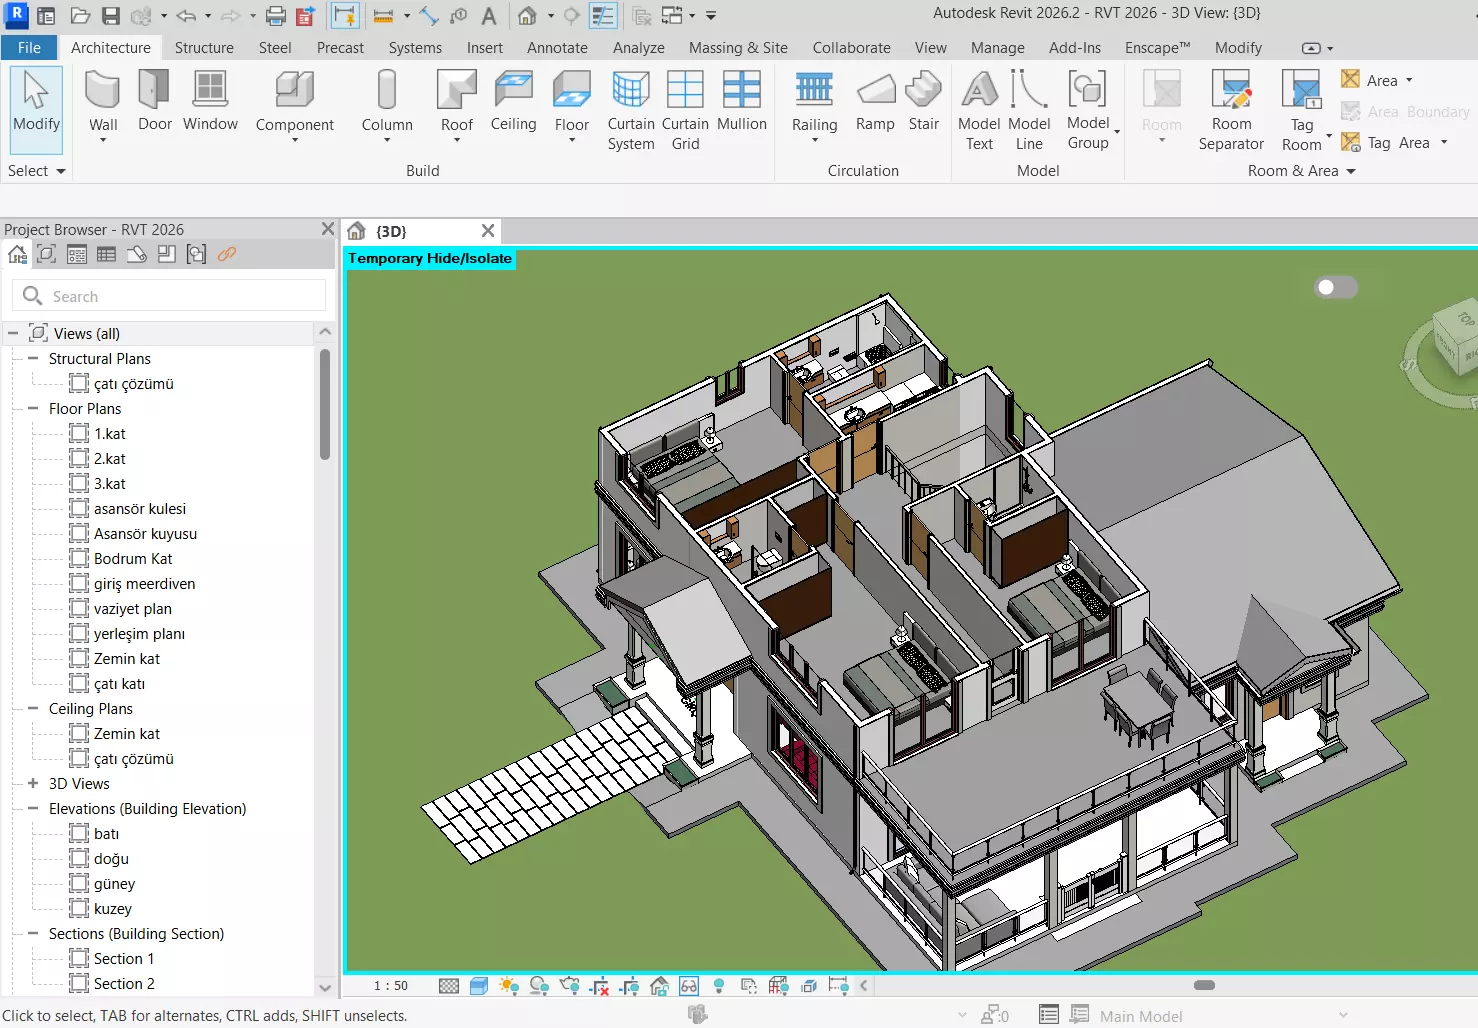This screenshot has height=1028, width=1478.
Task: Select the Curtain Grid tool
Action: 685,111
